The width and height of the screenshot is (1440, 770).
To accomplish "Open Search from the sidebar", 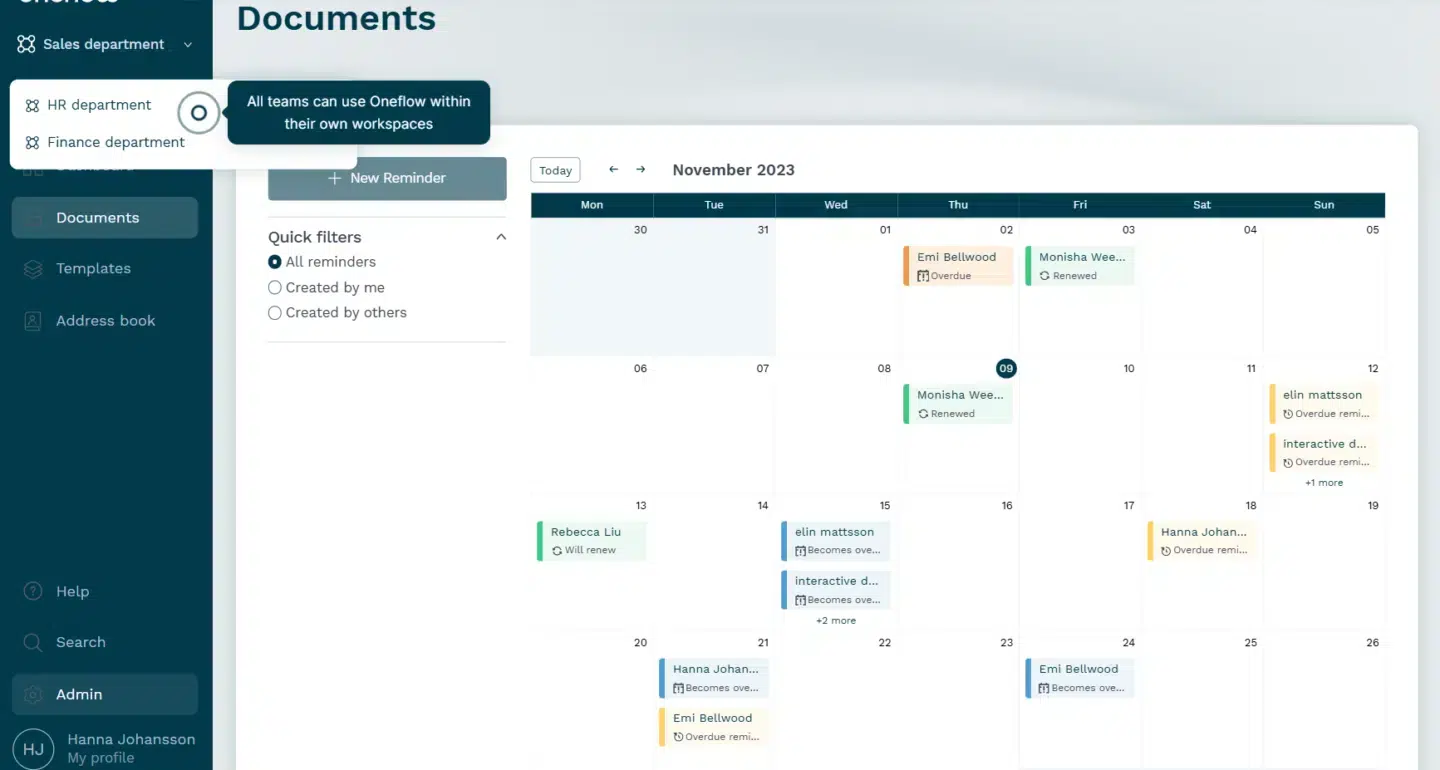I will [x=80, y=642].
